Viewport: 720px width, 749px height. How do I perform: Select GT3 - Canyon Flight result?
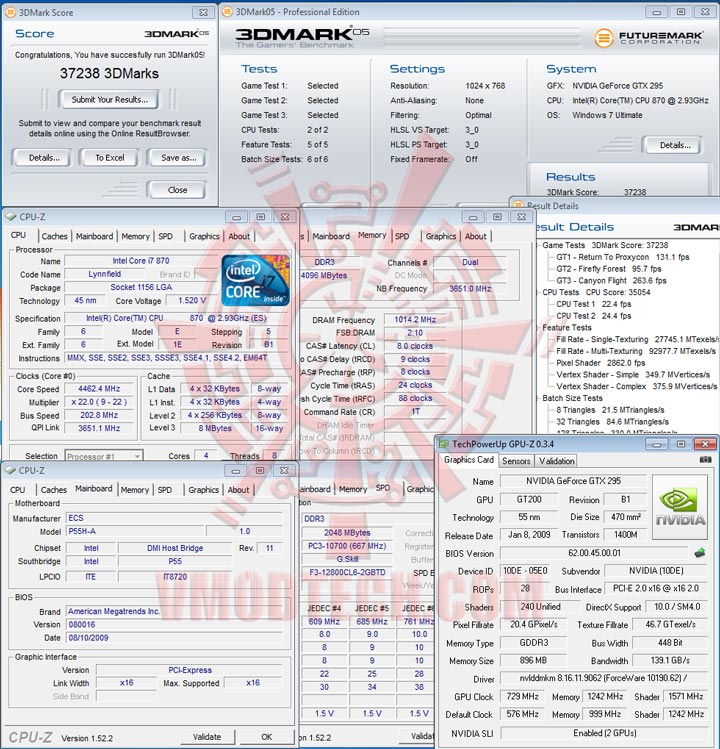[611, 280]
